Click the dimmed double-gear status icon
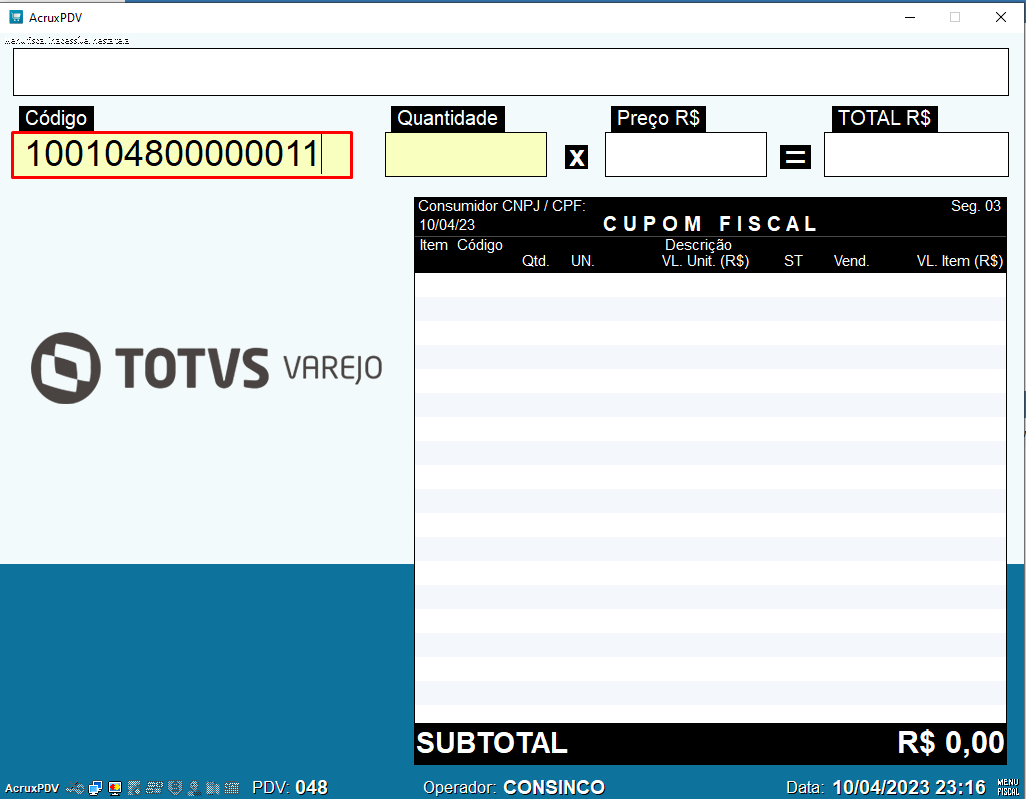The image size is (1026, 799). (154, 788)
